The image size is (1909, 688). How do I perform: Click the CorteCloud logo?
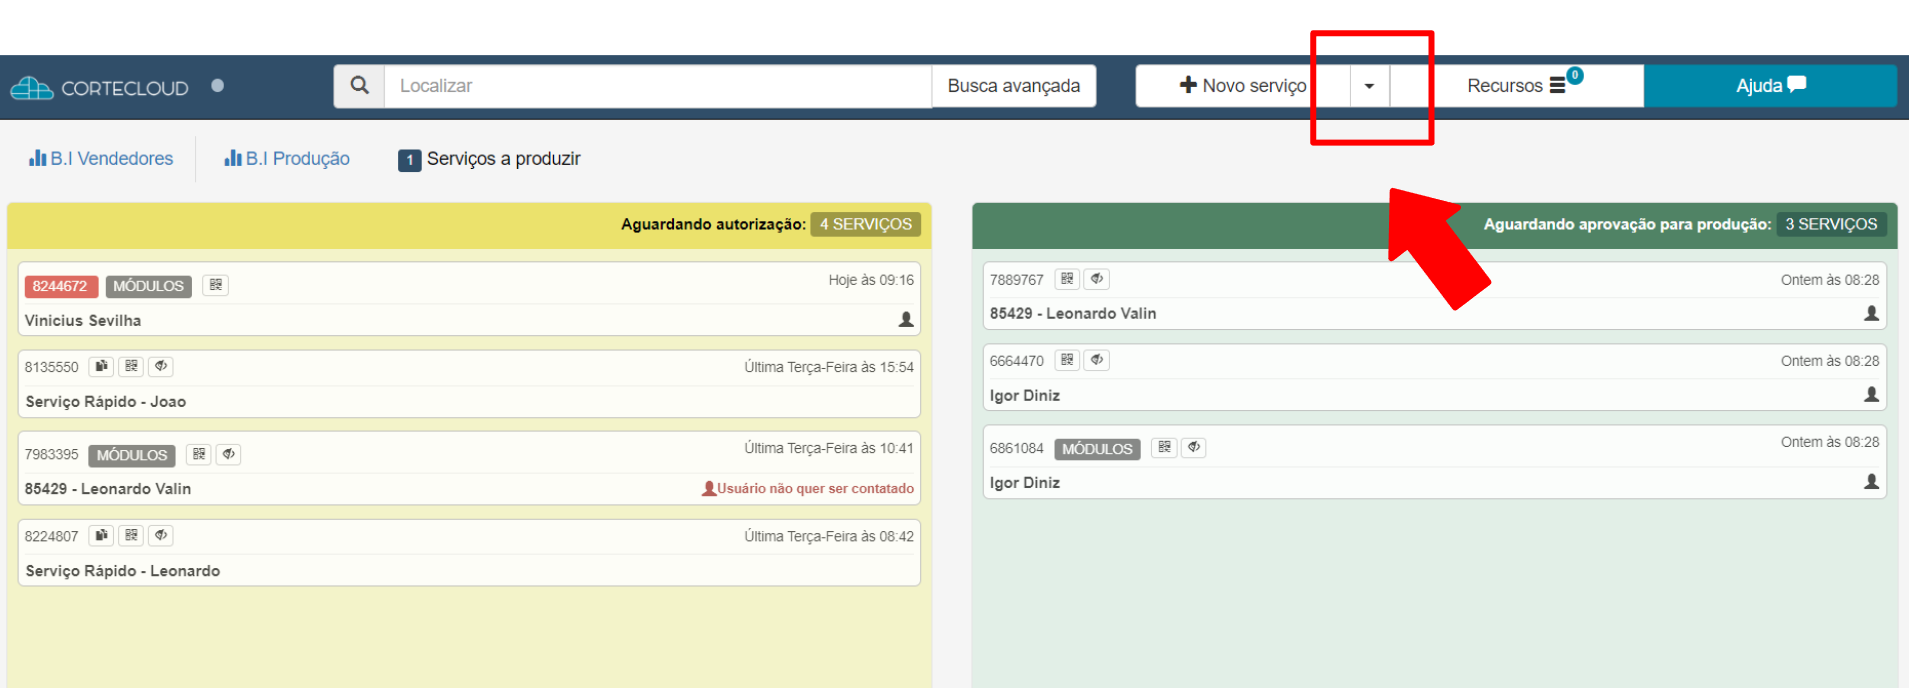100,88
